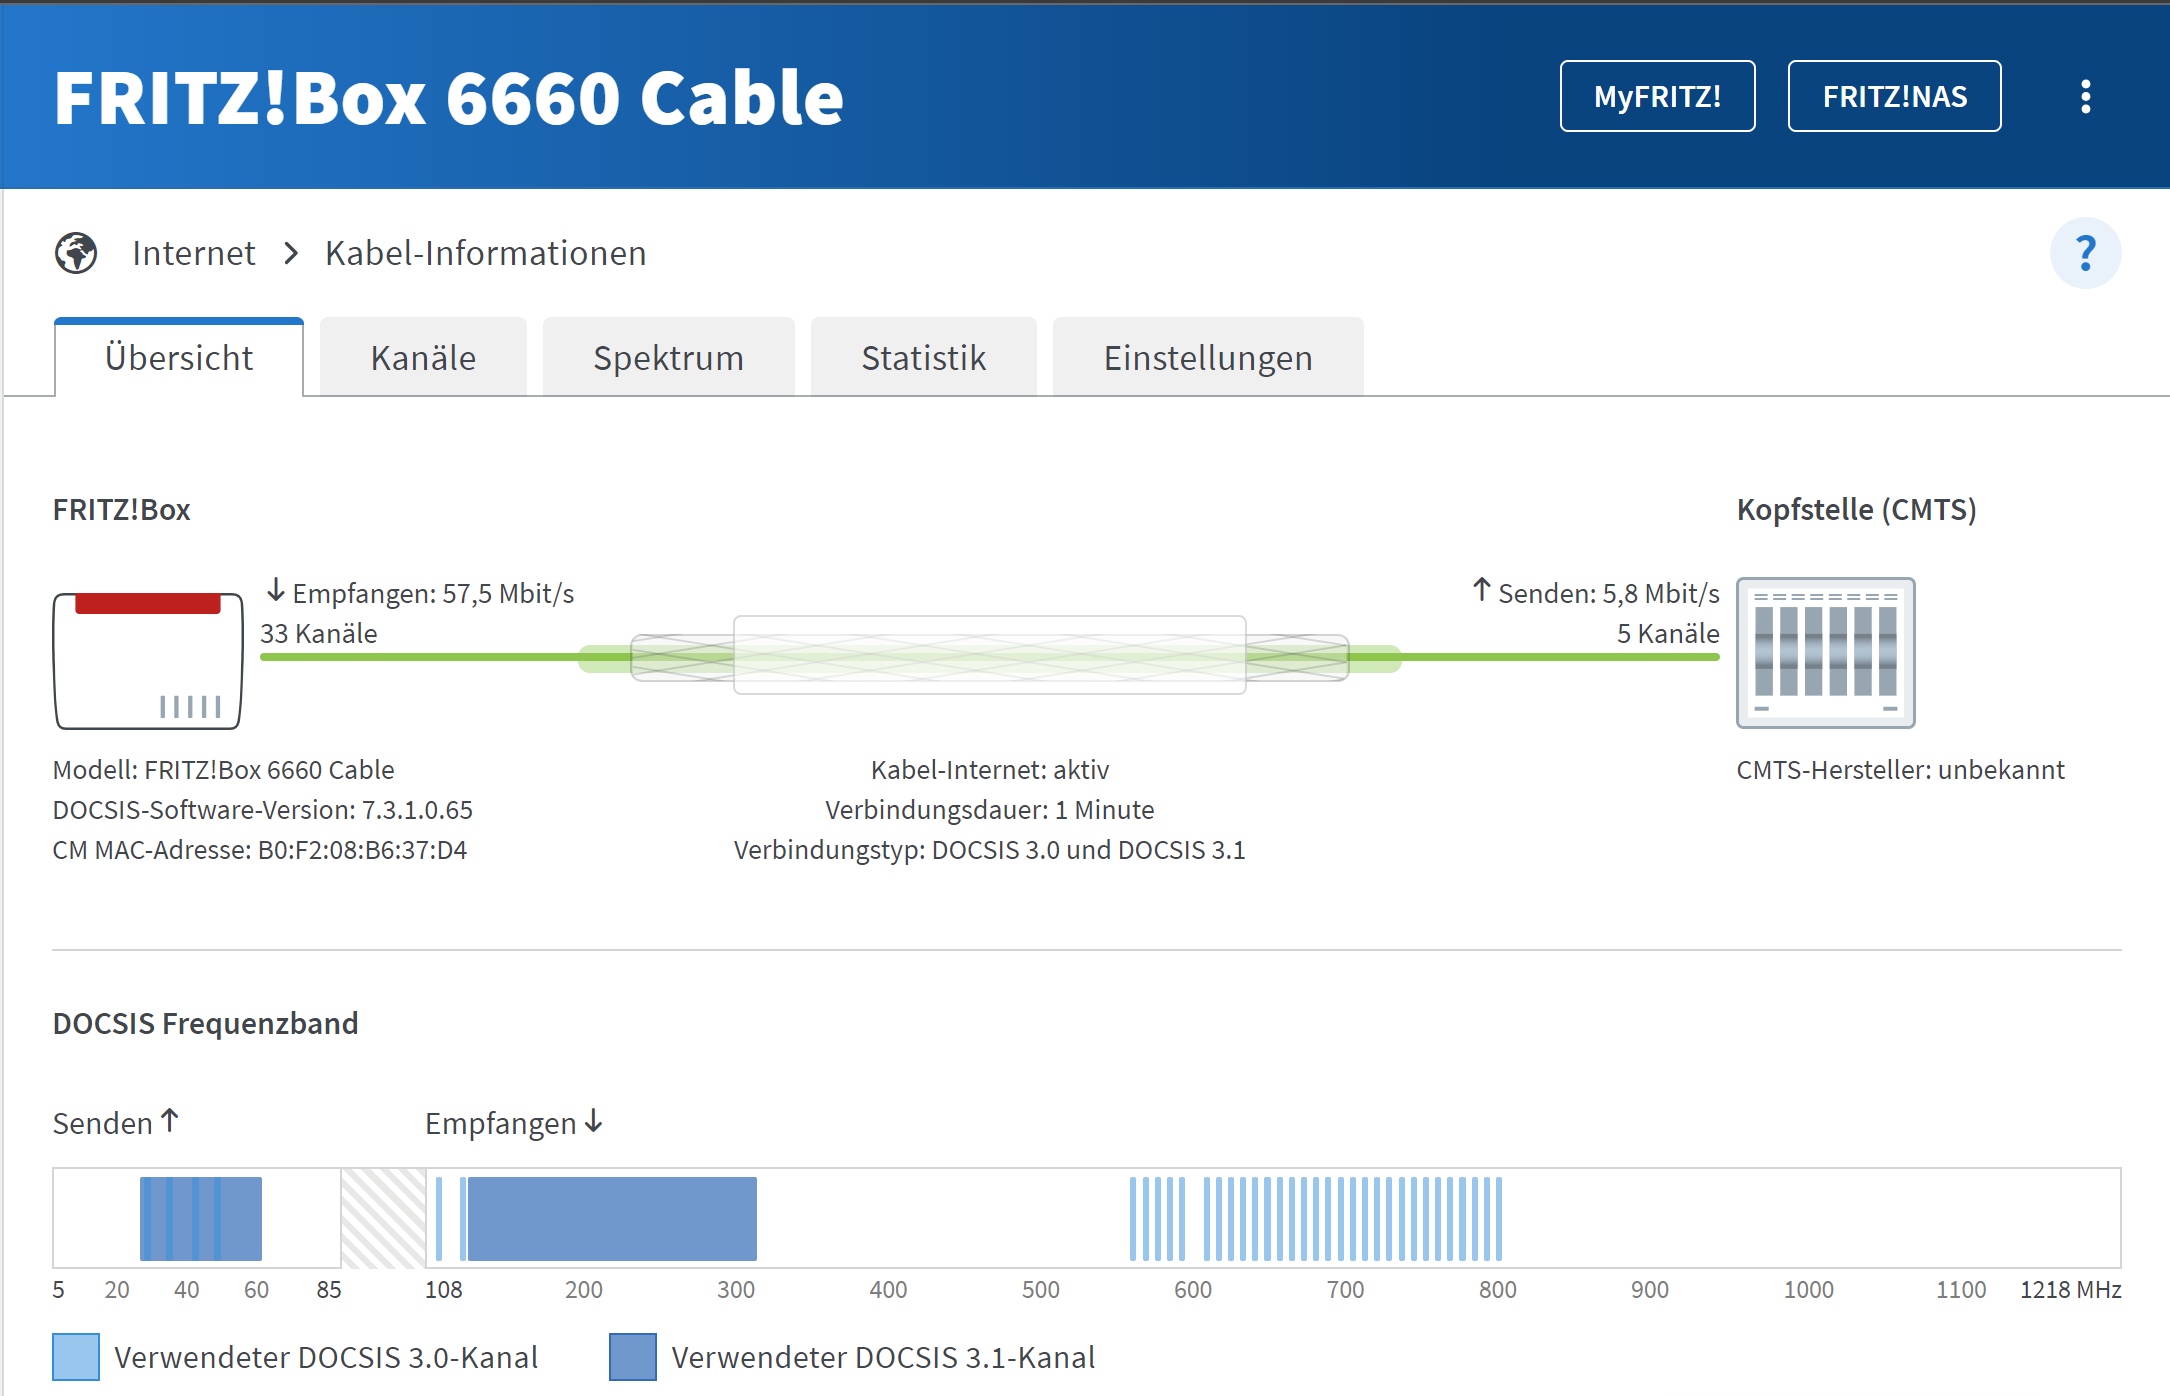Image resolution: width=2170 pixels, height=1396 pixels.
Task: Go to the Internet breadcrumb link
Action: pos(193,253)
